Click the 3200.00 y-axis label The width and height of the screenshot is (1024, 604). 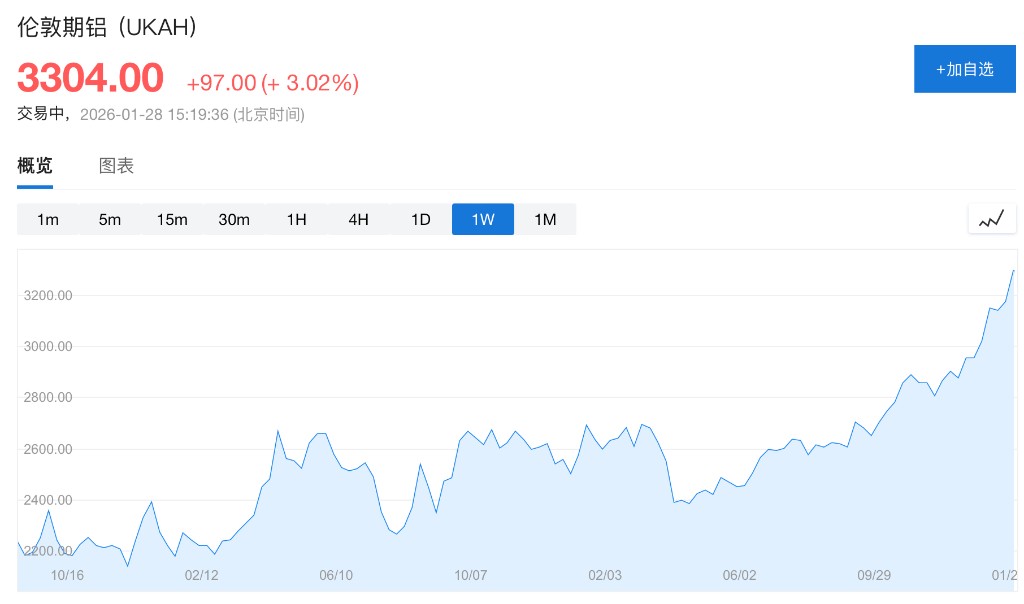[48, 296]
